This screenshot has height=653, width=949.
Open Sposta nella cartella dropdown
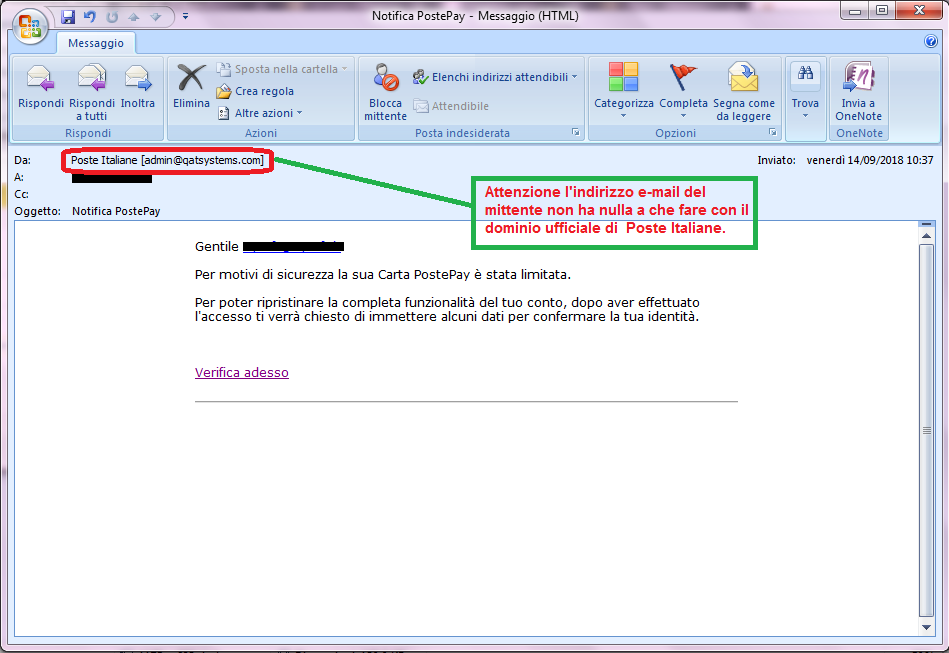coord(283,69)
